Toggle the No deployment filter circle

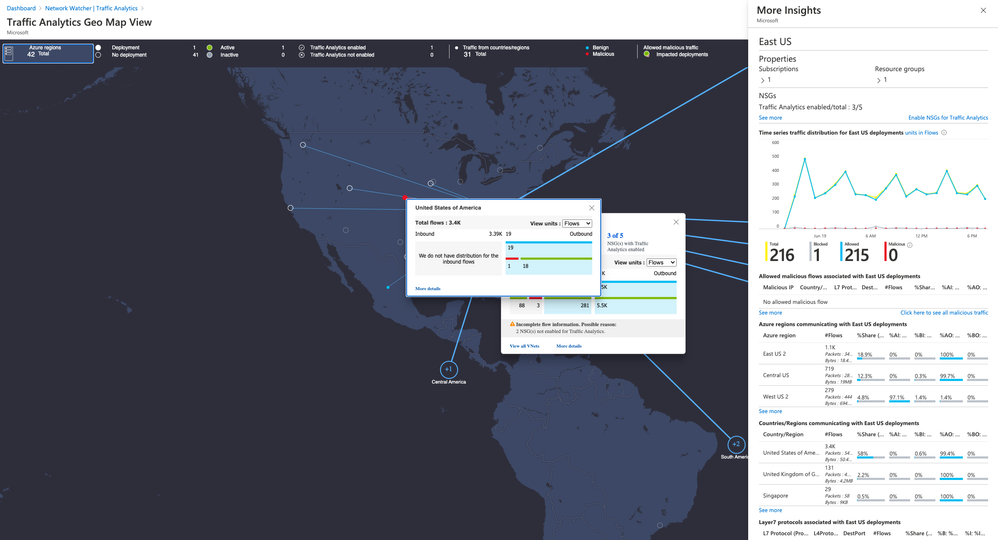coord(98,55)
